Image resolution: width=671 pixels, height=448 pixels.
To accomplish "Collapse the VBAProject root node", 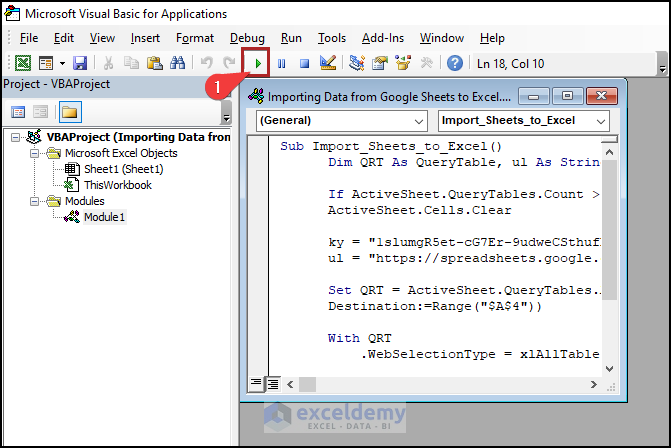I will pyautogui.click(x=15, y=137).
